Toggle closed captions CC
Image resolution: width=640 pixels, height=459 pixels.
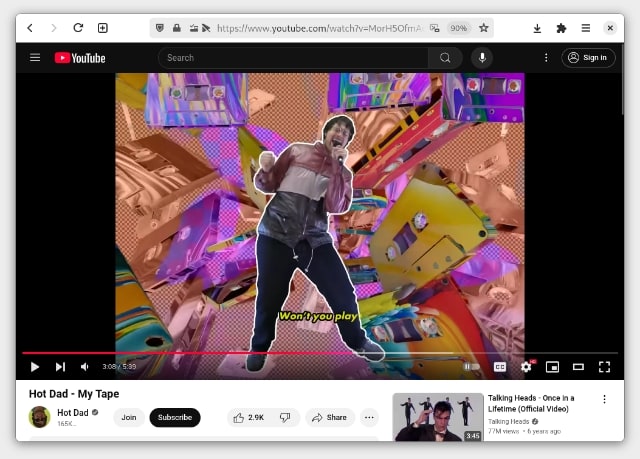(x=500, y=367)
